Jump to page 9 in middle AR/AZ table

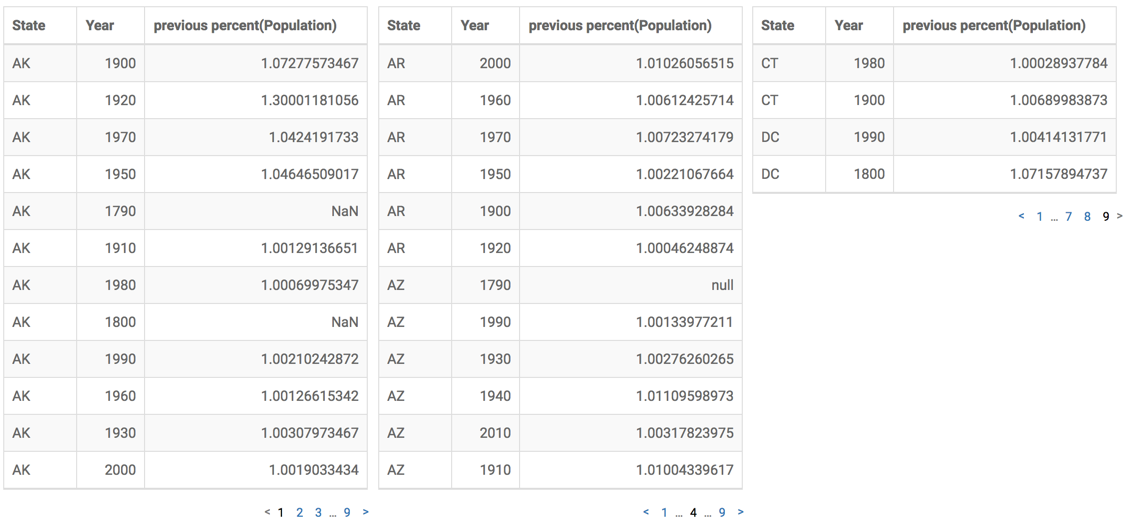pos(722,513)
